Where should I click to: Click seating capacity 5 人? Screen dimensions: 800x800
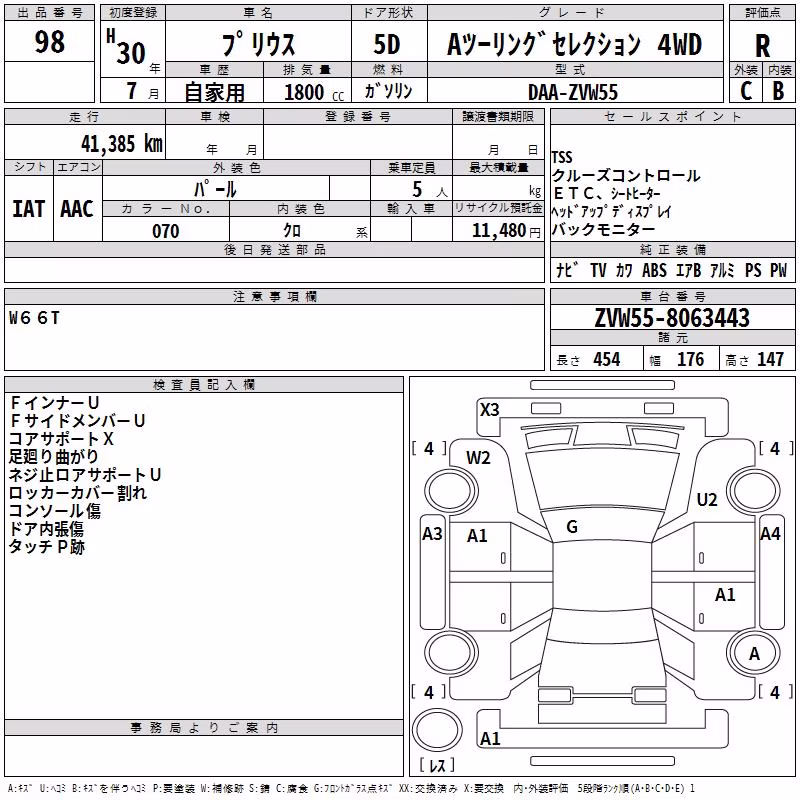tap(430, 190)
